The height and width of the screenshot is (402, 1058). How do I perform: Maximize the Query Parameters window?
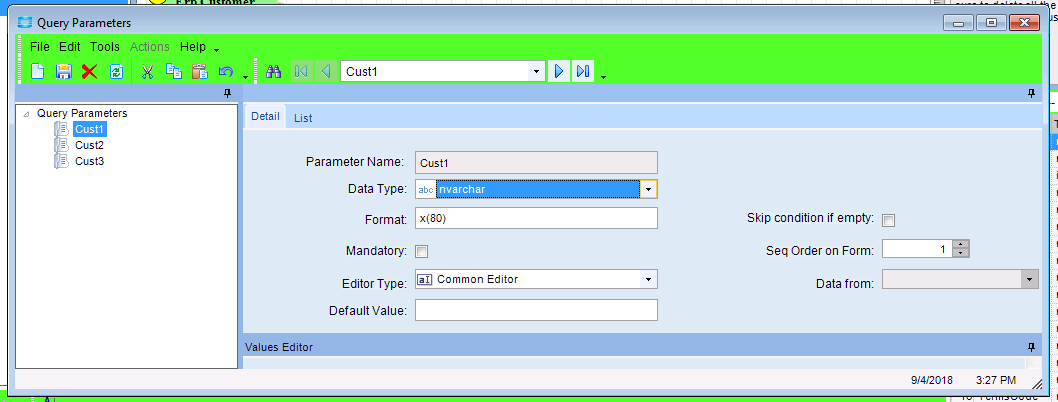(991, 22)
